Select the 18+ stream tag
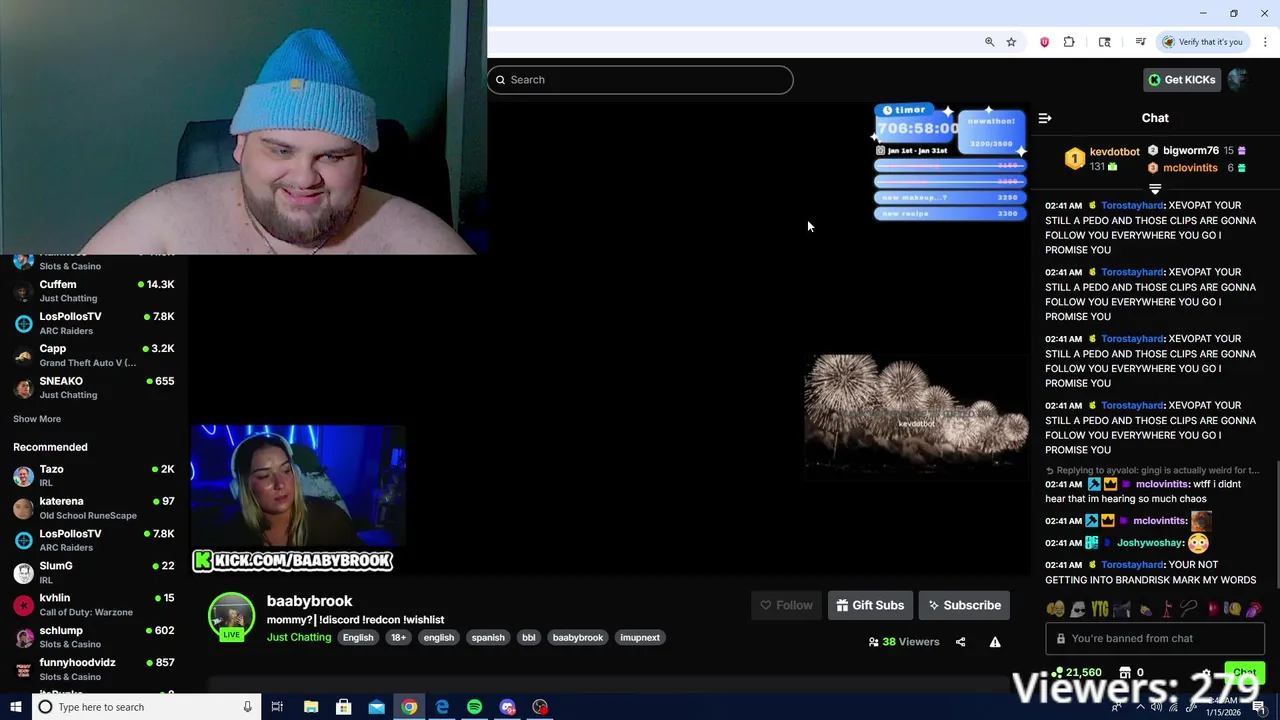This screenshot has width=1280, height=720. pyautogui.click(x=398, y=638)
